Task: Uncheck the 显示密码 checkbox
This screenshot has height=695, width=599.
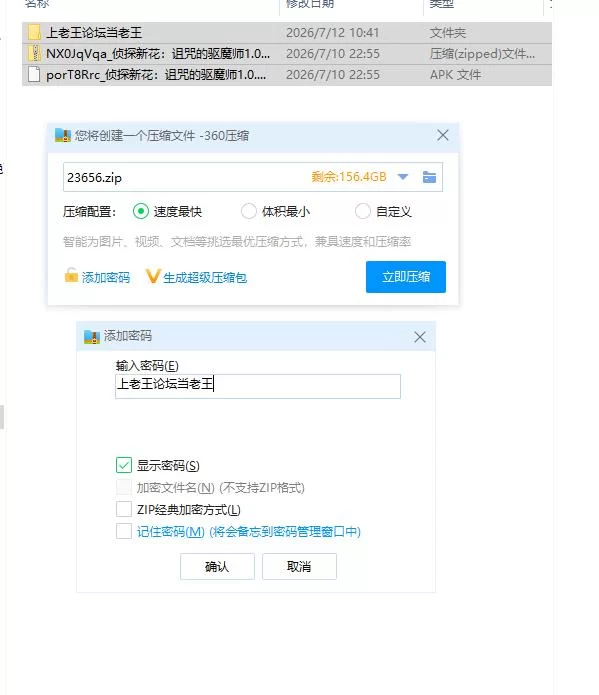Action: (x=124, y=465)
